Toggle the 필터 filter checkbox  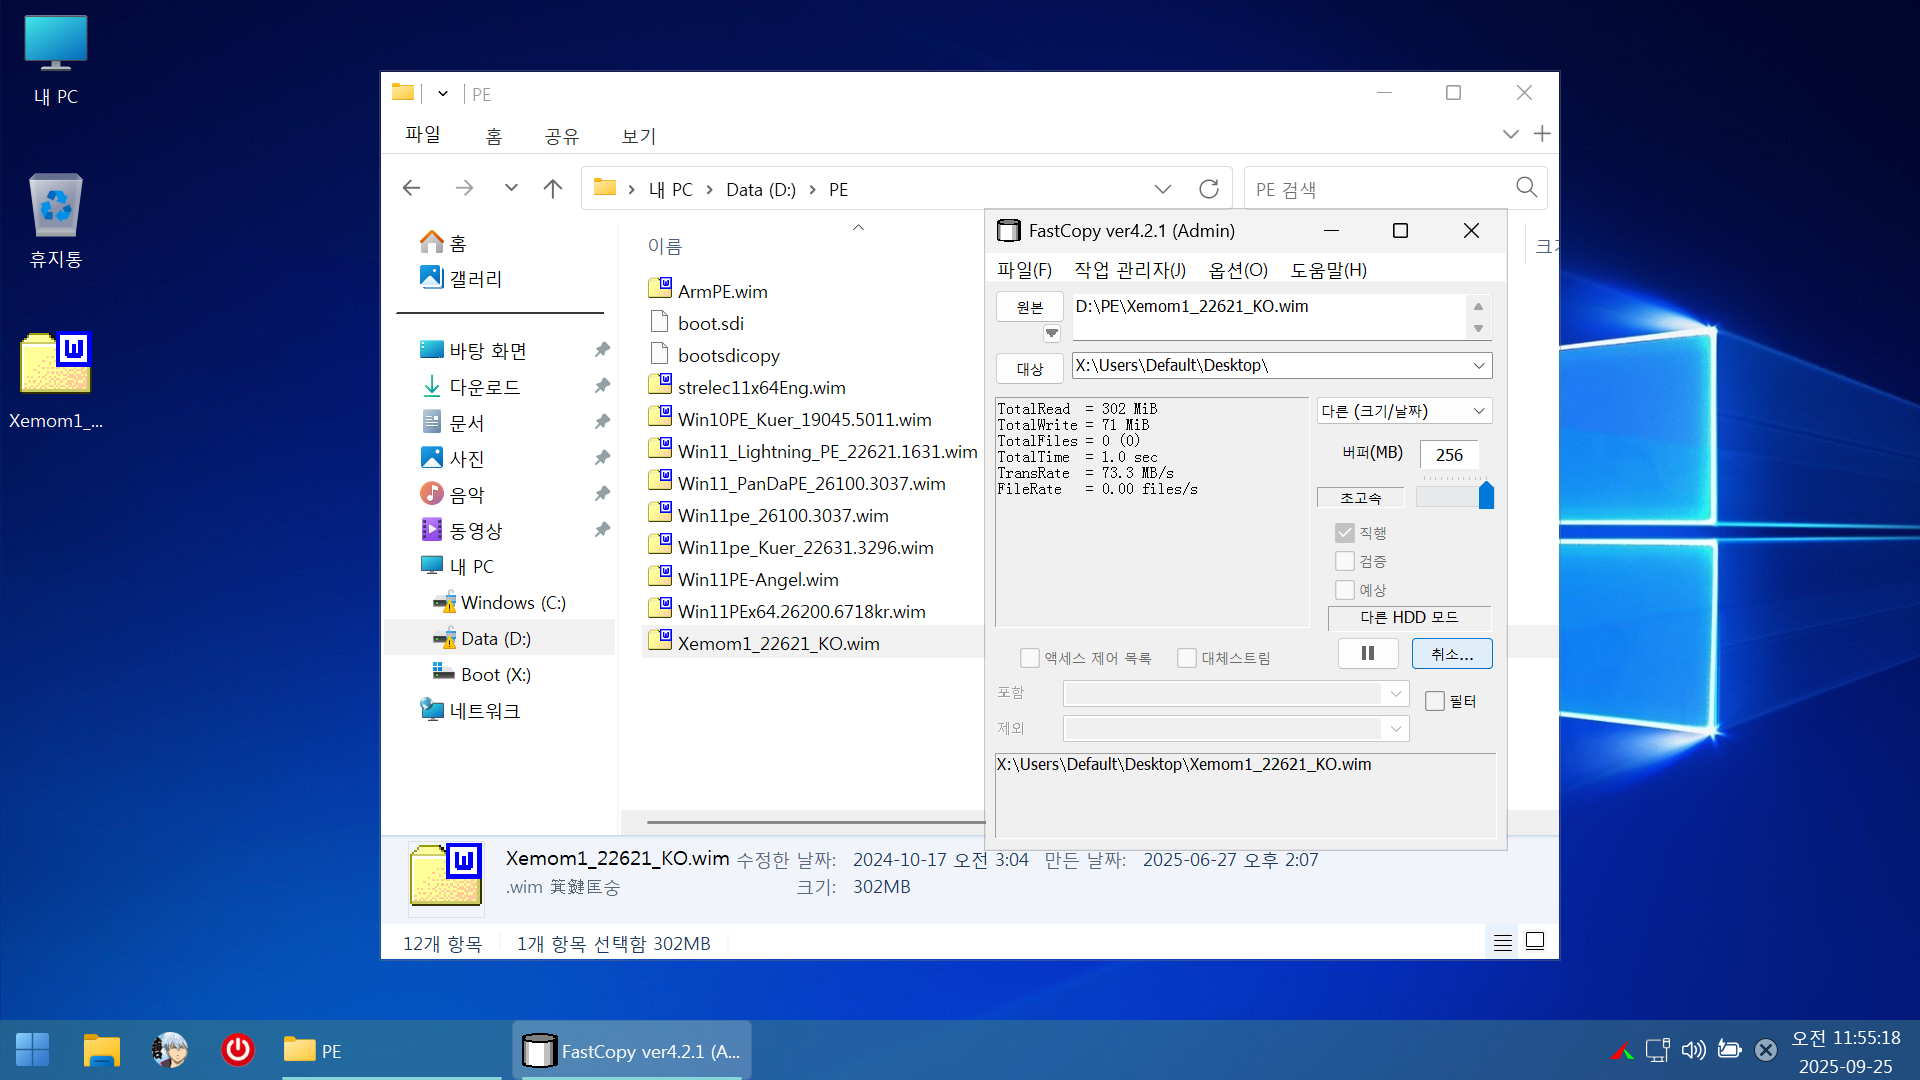(x=1435, y=701)
